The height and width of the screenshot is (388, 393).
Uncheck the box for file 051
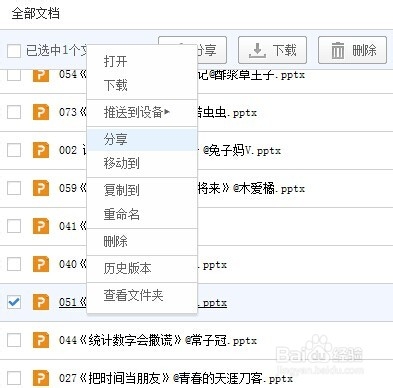click(x=14, y=302)
